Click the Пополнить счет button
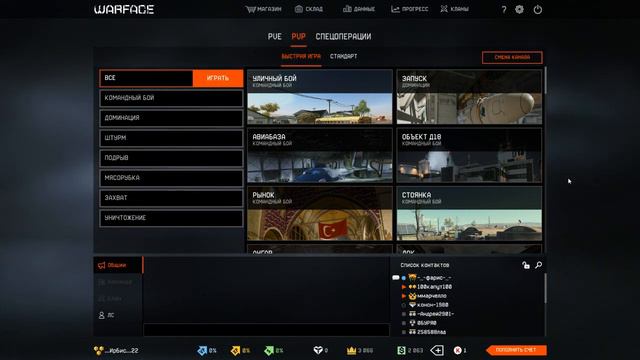Image resolution: width=640 pixels, height=360 pixels. tap(516, 350)
